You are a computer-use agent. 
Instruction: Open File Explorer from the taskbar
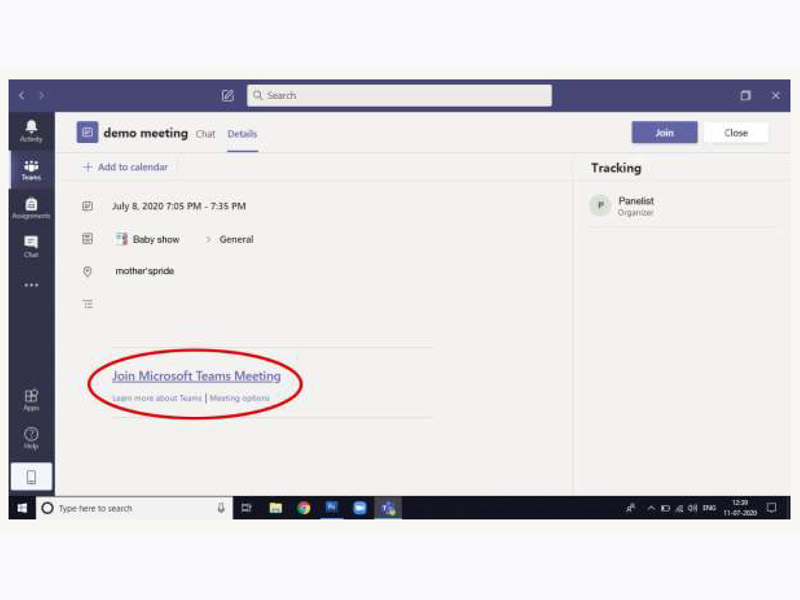(276, 508)
